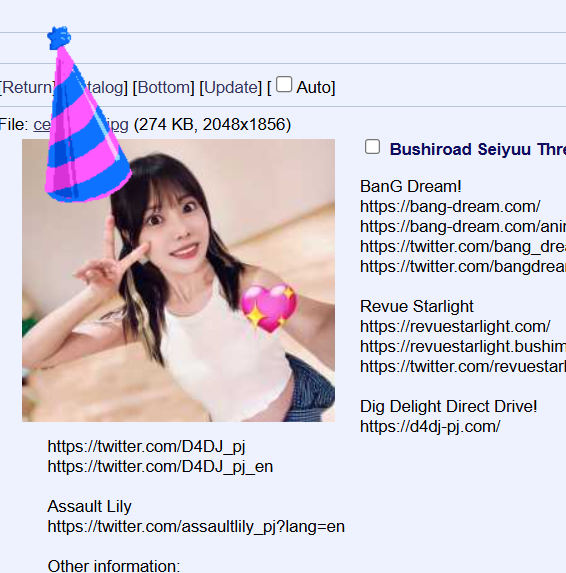This screenshot has width=566, height=573.
Task: Click the revuestarlight.bushim URL
Action: click(463, 346)
